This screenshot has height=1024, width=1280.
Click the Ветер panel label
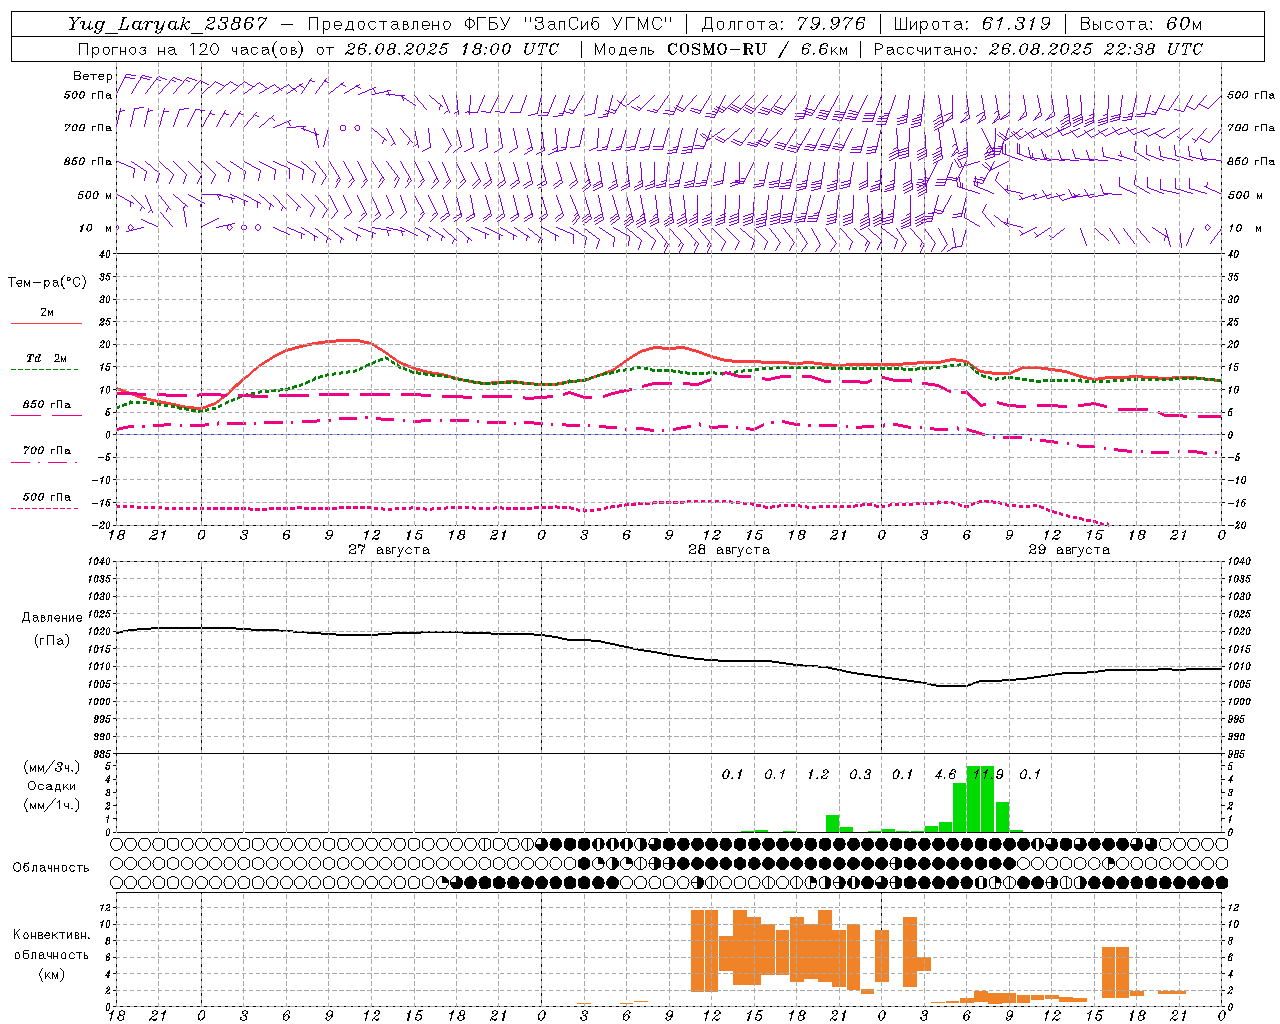(x=93, y=76)
